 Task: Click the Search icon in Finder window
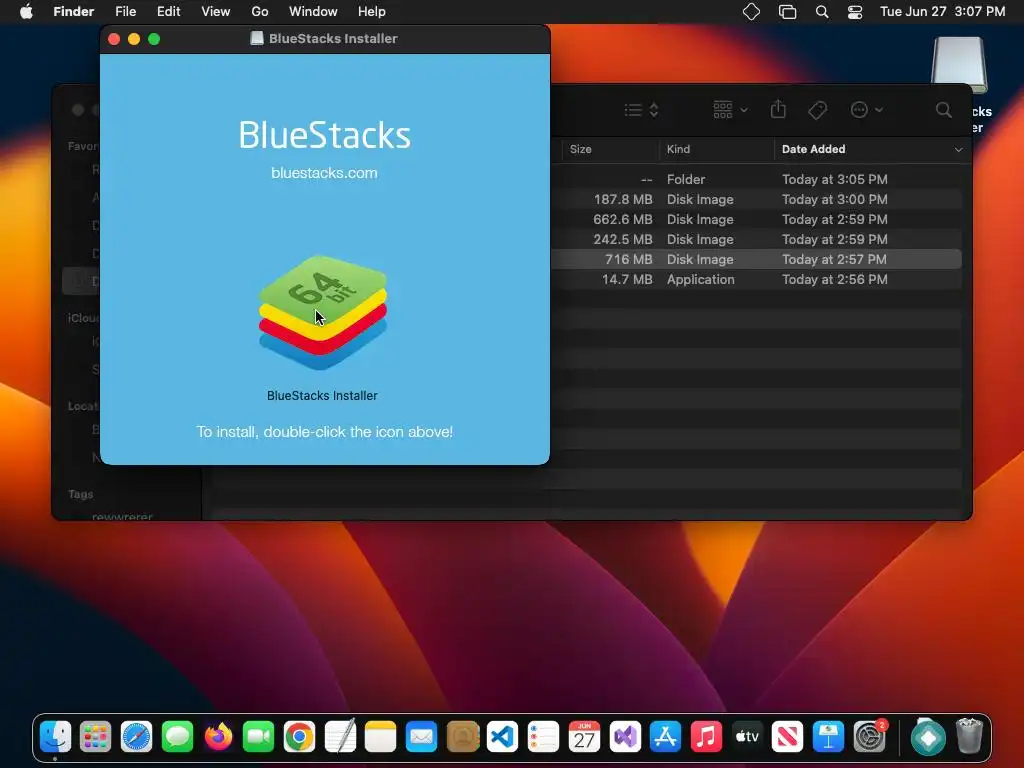943,110
